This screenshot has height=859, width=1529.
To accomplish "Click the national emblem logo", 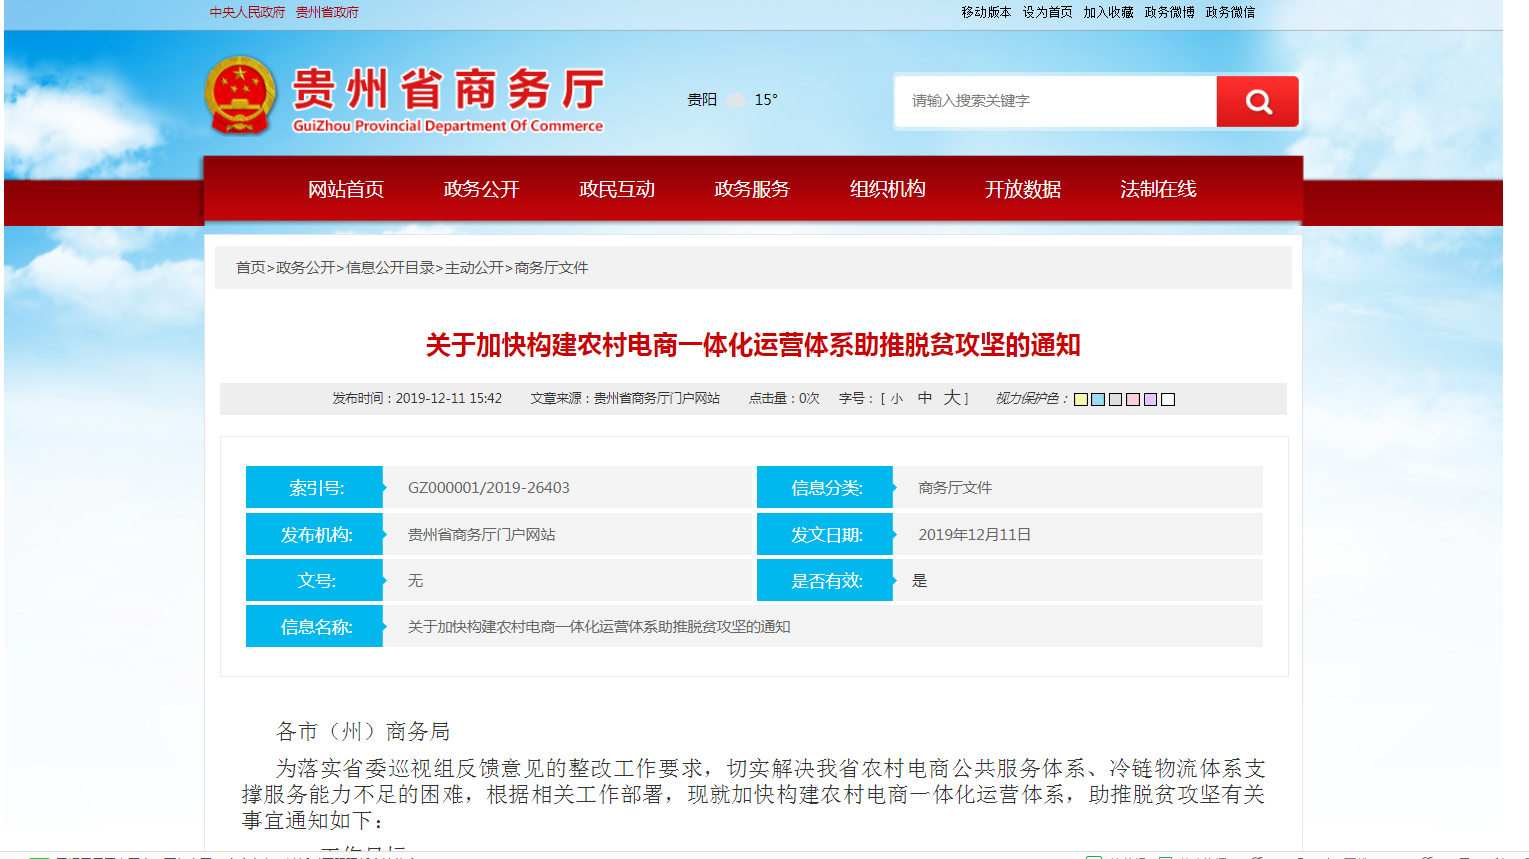I will 240,95.
